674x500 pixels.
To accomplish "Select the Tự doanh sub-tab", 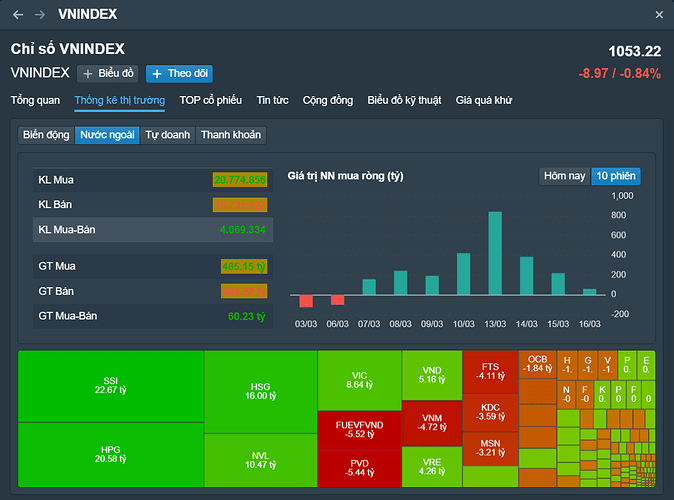I will pos(167,135).
